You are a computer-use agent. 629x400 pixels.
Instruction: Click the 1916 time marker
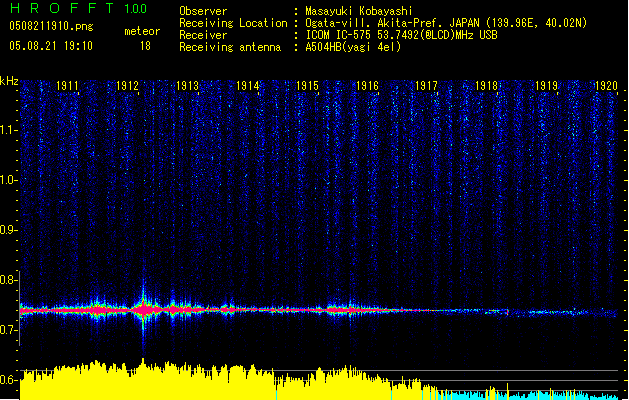[367, 86]
